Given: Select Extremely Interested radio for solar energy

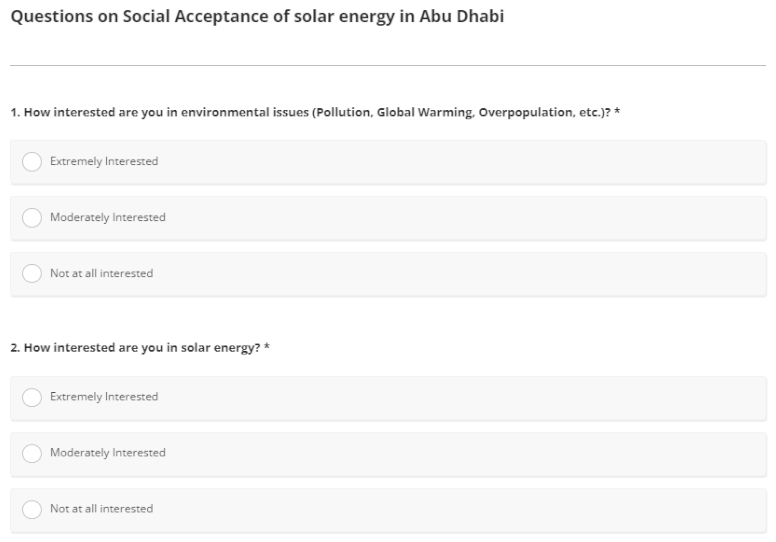Looking at the screenshot, I should [32, 398].
